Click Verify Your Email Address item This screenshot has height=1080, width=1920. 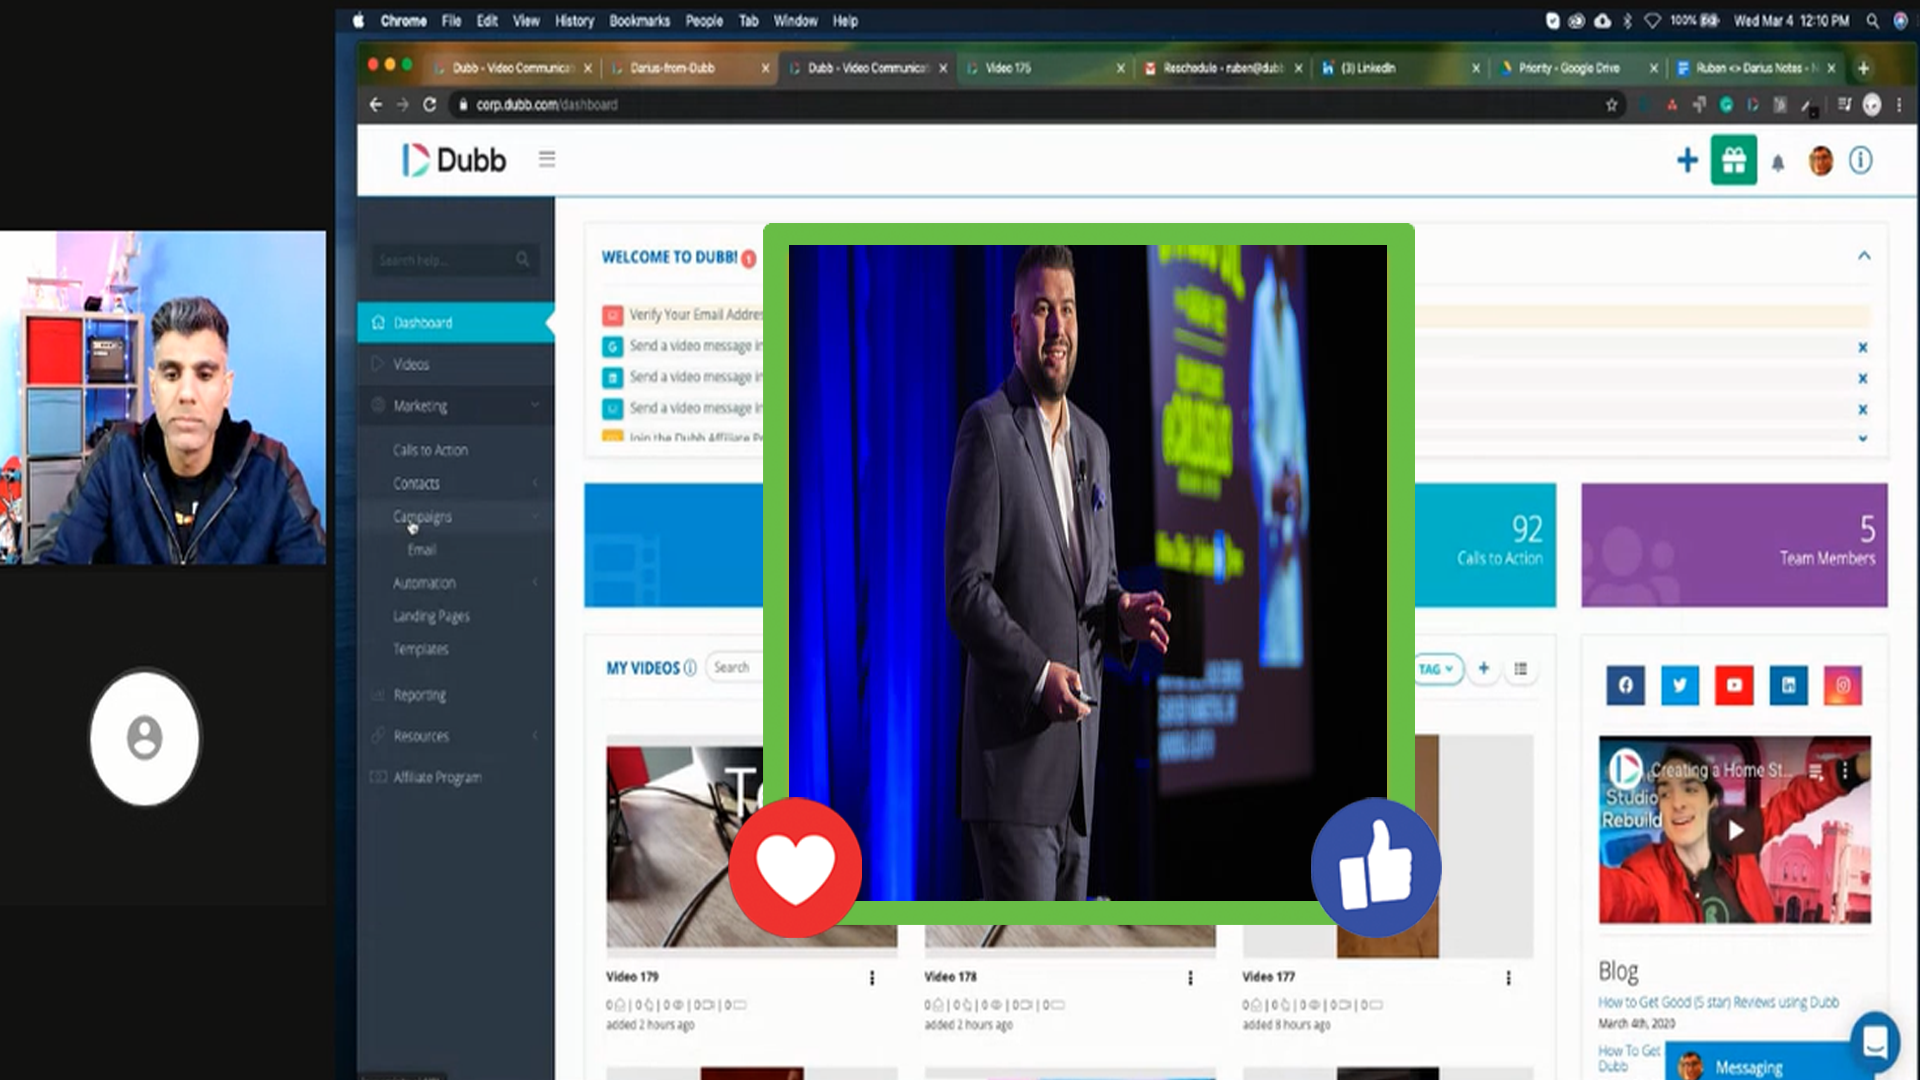(696, 315)
